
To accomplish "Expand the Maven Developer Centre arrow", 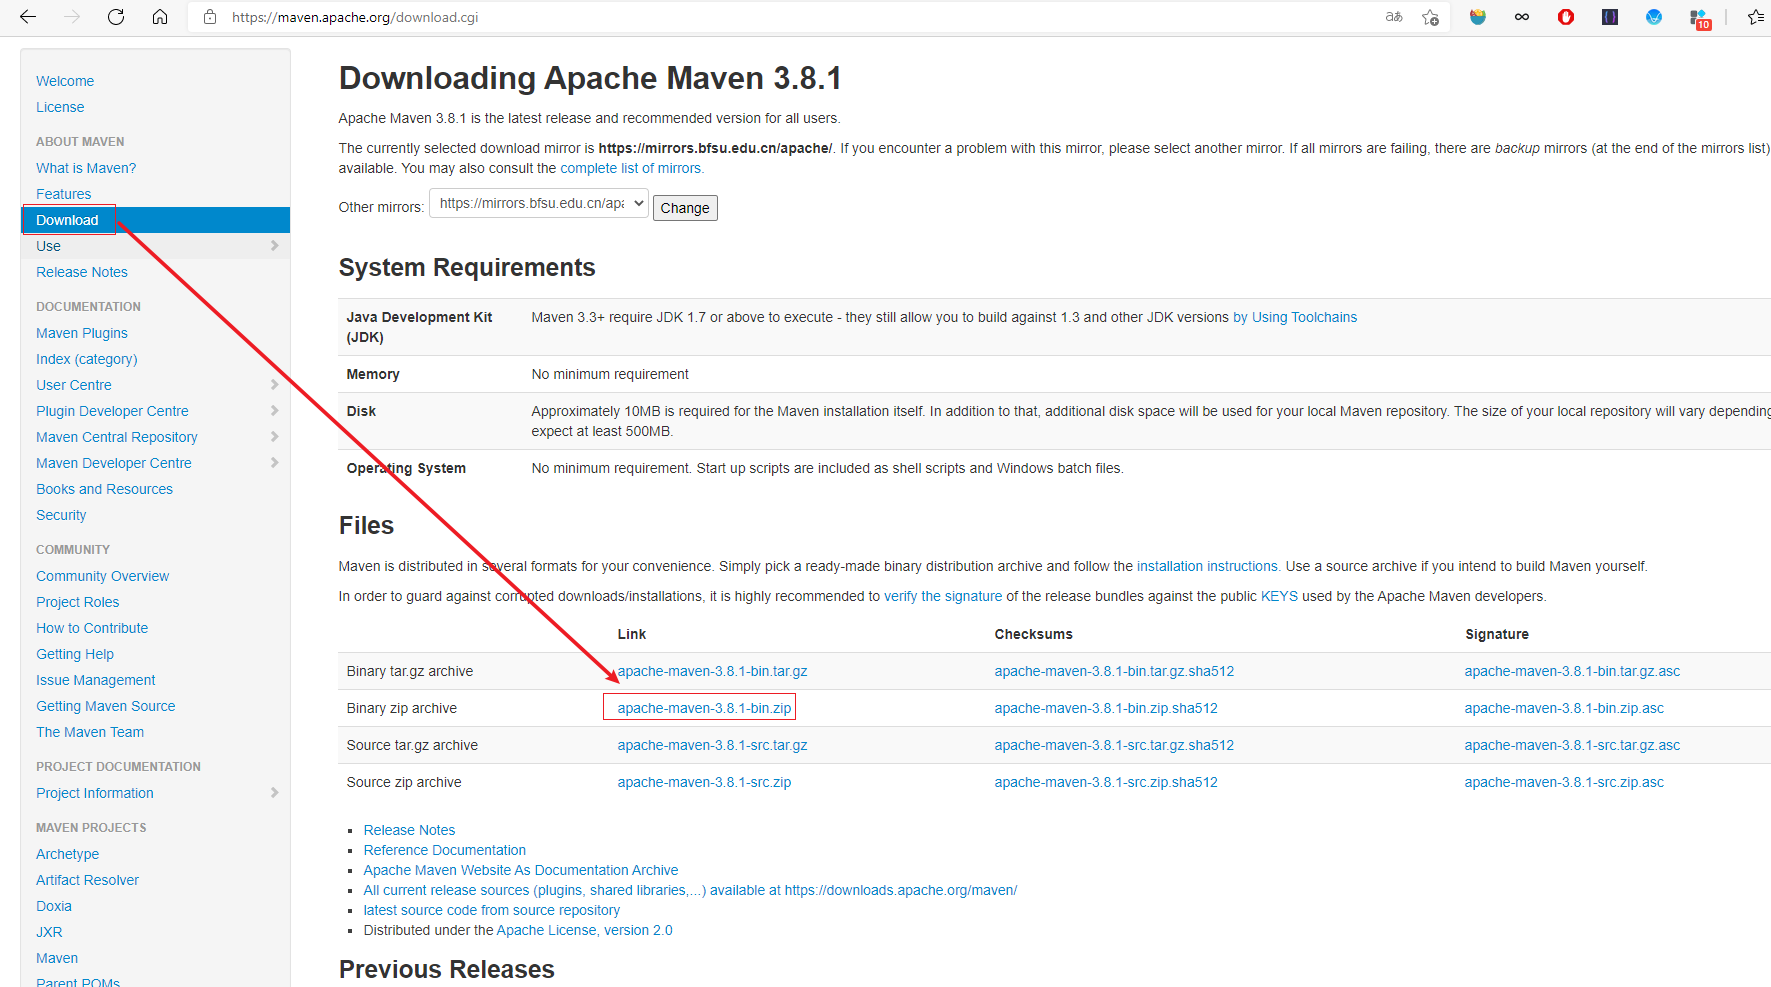I will click(274, 463).
